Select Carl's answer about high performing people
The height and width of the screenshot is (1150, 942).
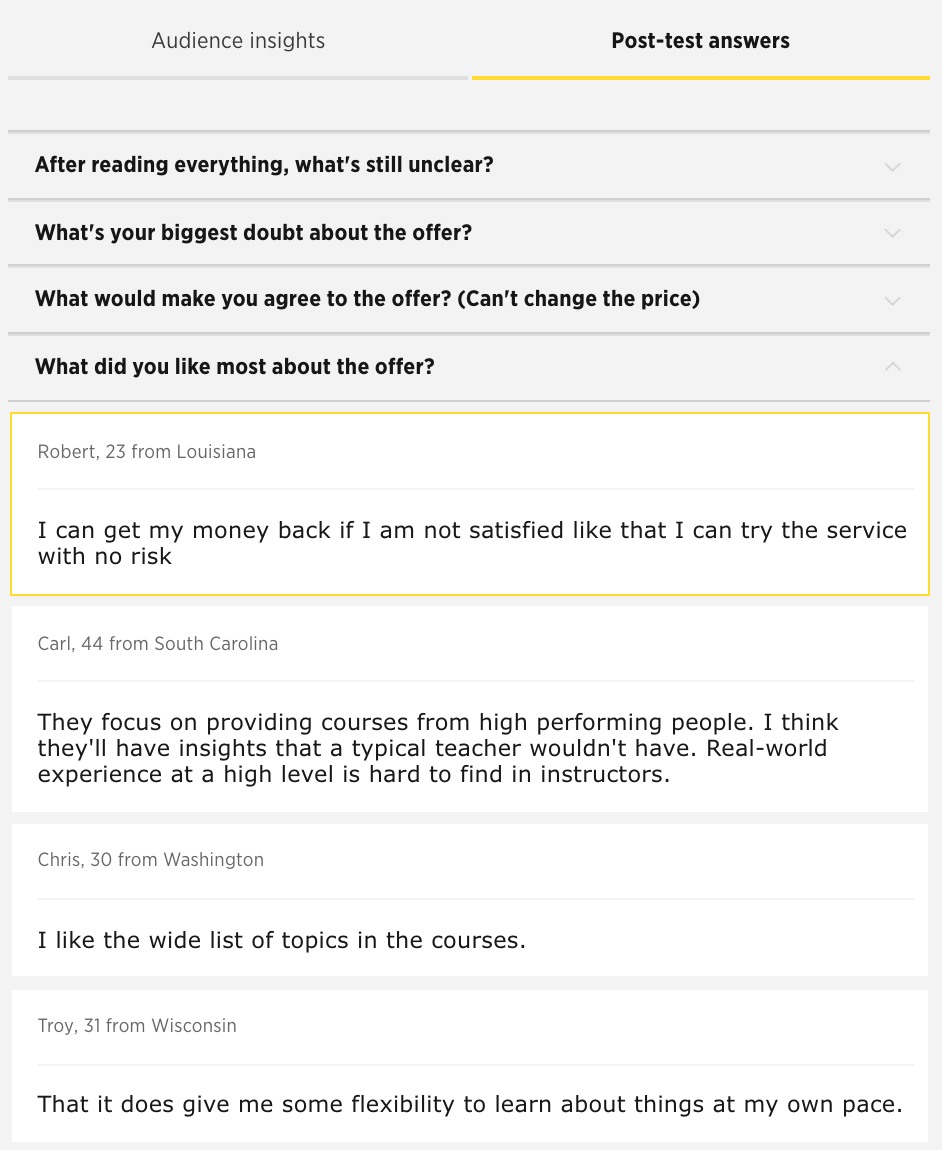click(470, 710)
